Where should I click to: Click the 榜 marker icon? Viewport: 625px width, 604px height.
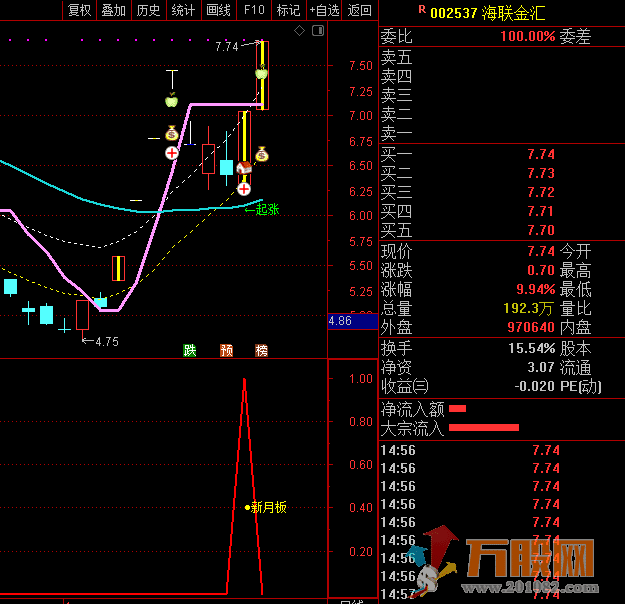click(261, 350)
